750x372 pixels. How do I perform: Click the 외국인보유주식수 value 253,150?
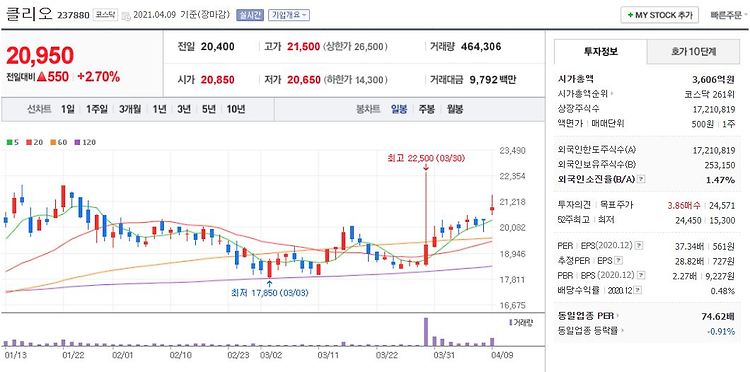click(x=720, y=164)
